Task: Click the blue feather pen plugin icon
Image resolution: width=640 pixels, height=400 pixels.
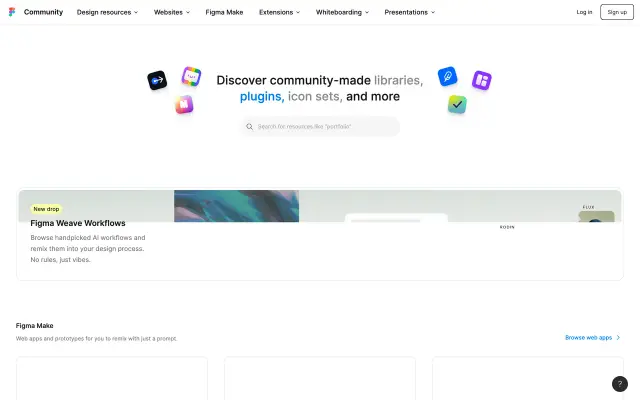Action: 447,76
